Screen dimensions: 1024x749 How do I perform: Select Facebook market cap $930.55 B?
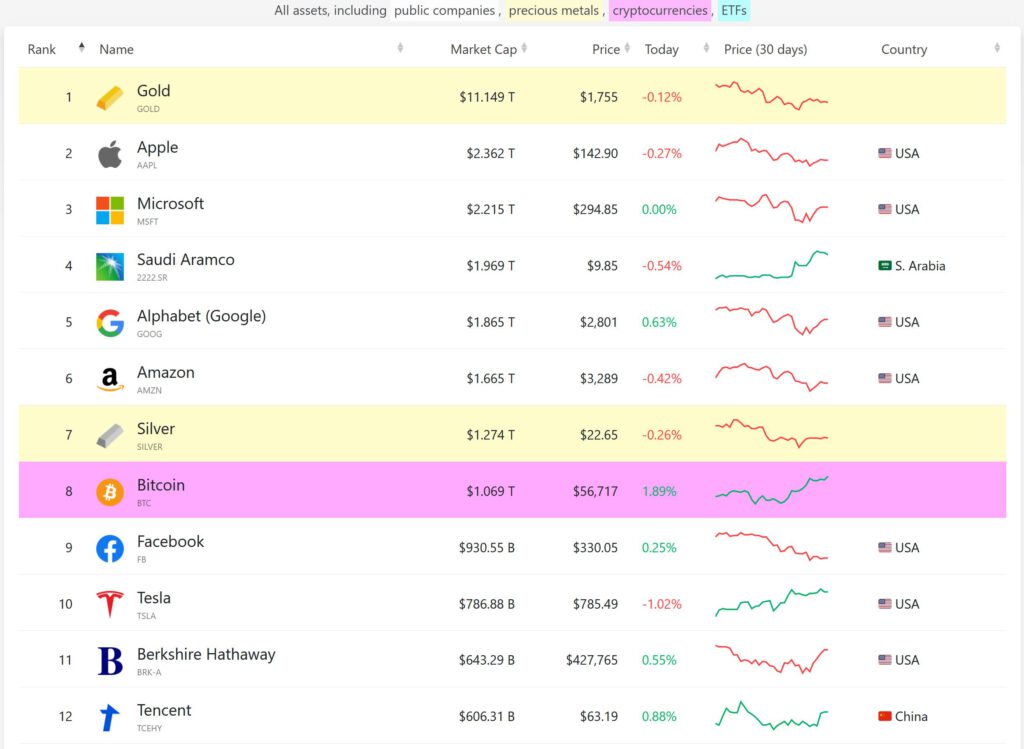pos(487,548)
